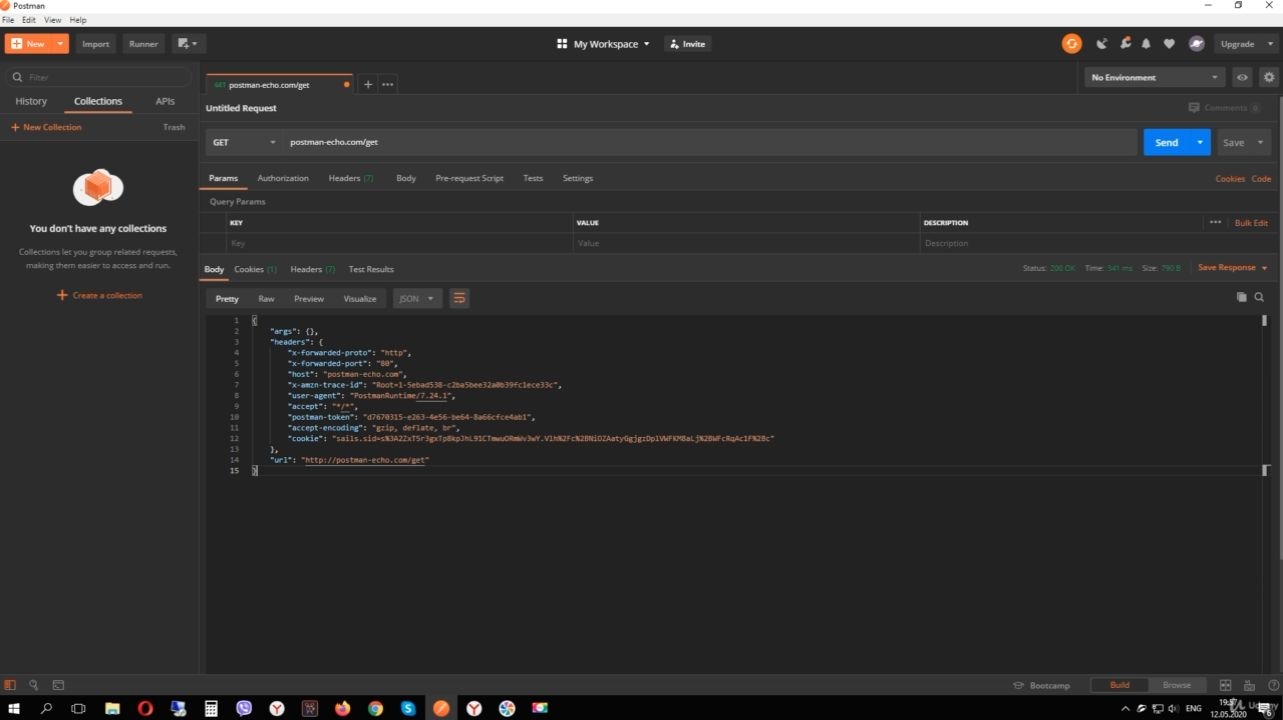Image resolution: width=1283 pixels, height=720 pixels.
Task: Switch to Visualize response view
Action: tap(360, 298)
